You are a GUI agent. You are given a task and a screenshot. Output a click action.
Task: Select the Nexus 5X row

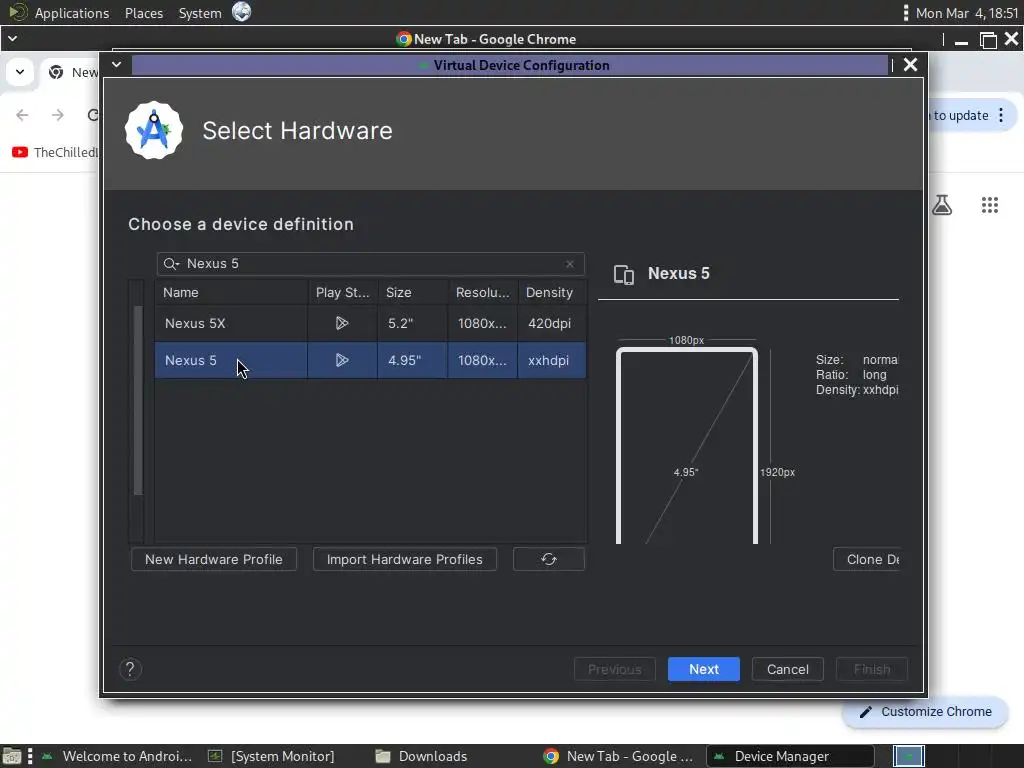tap(370, 323)
